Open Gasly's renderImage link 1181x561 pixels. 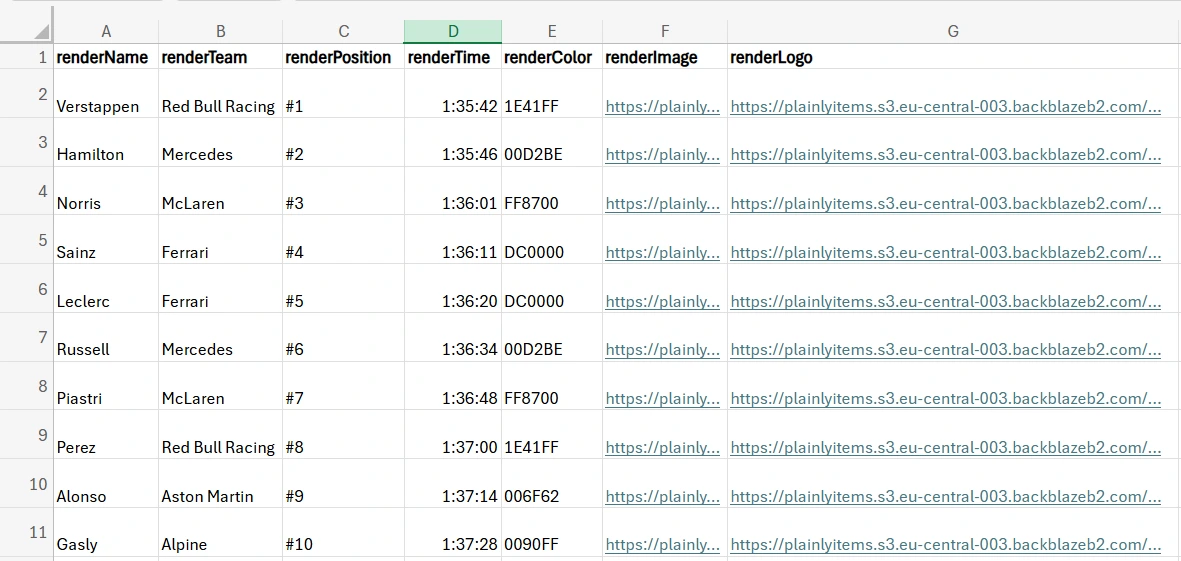click(662, 545)
